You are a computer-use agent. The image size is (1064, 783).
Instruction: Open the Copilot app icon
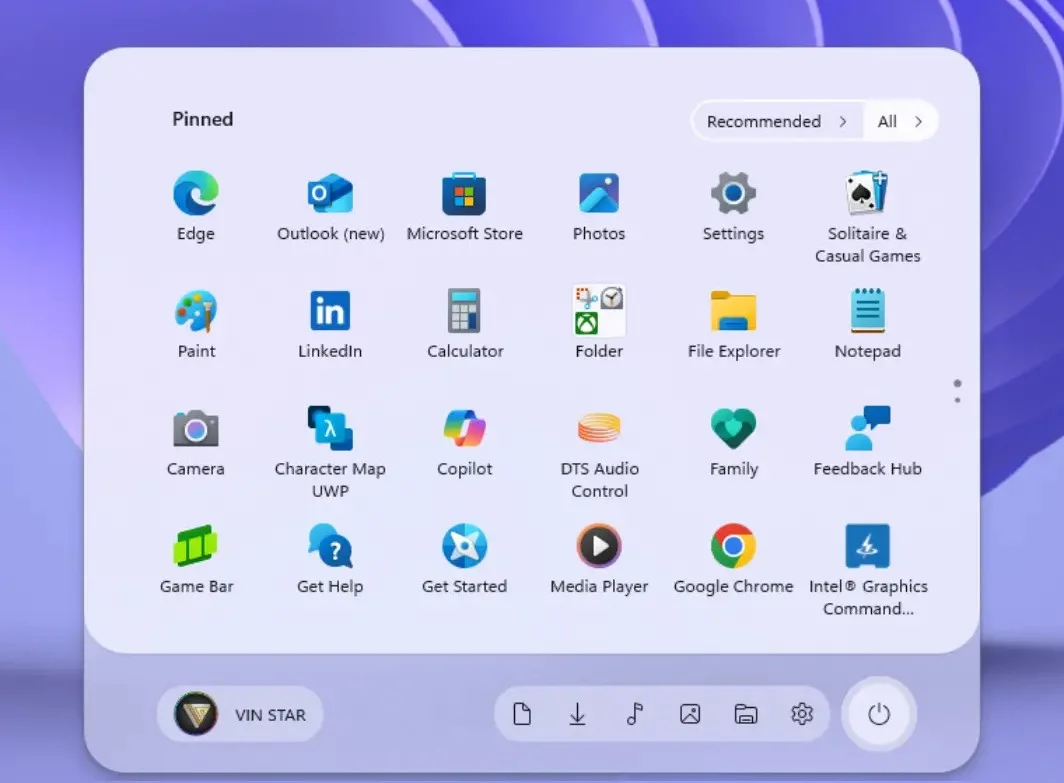(x=464, y=429)
